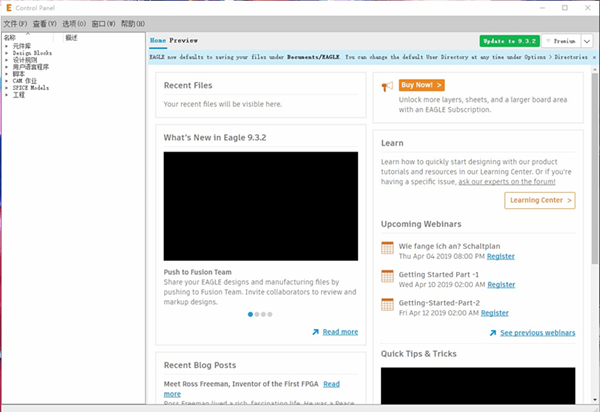Register for Getting Started Part -1 webinar

(x=501, y=285)
